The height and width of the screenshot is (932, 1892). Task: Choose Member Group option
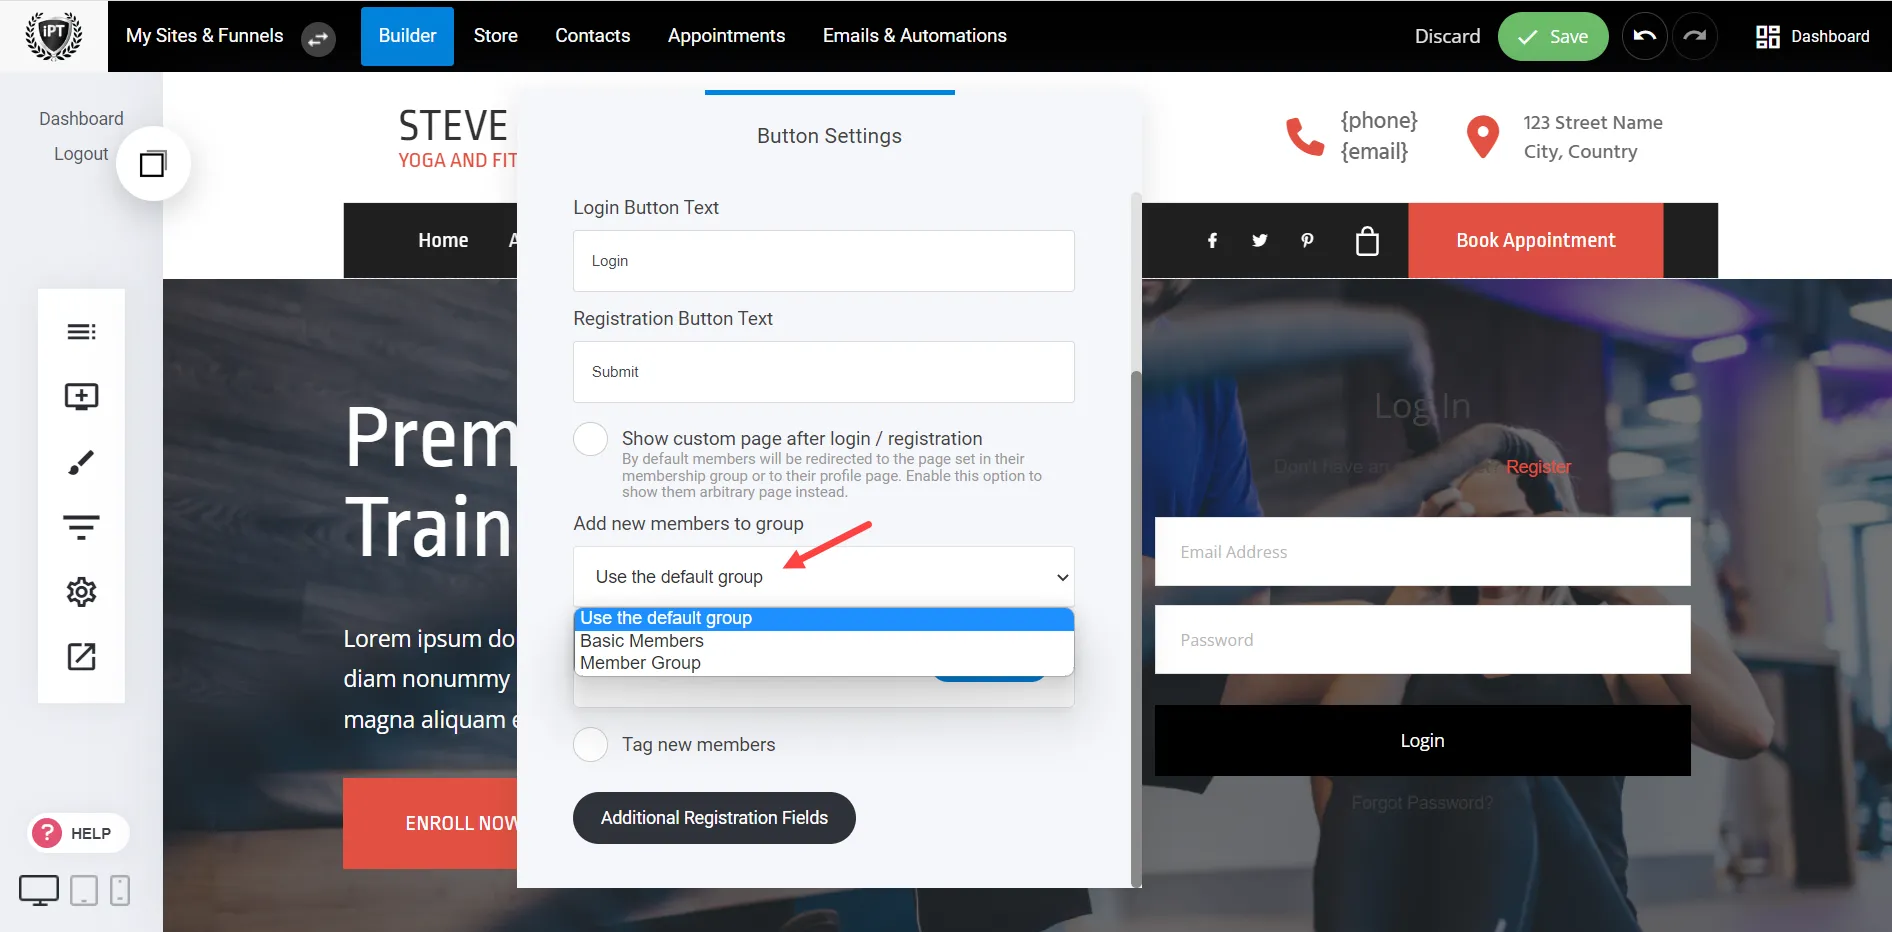point(640,663)
